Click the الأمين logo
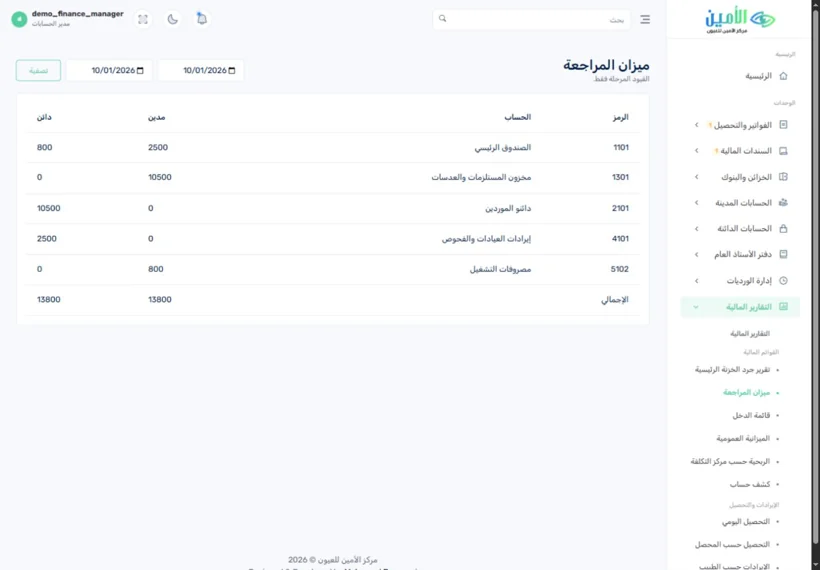The width and height of the screenshot is (820, 570). [740, 20]
